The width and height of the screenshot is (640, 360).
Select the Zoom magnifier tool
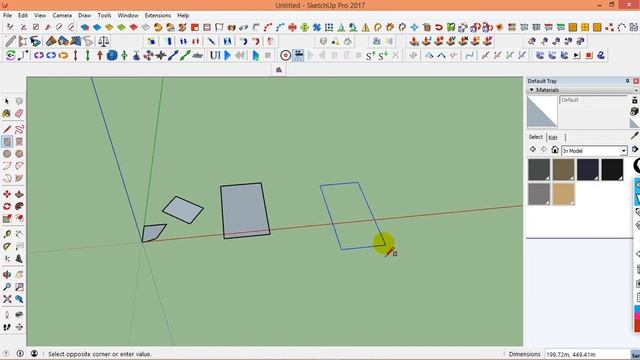click(7, 287)
